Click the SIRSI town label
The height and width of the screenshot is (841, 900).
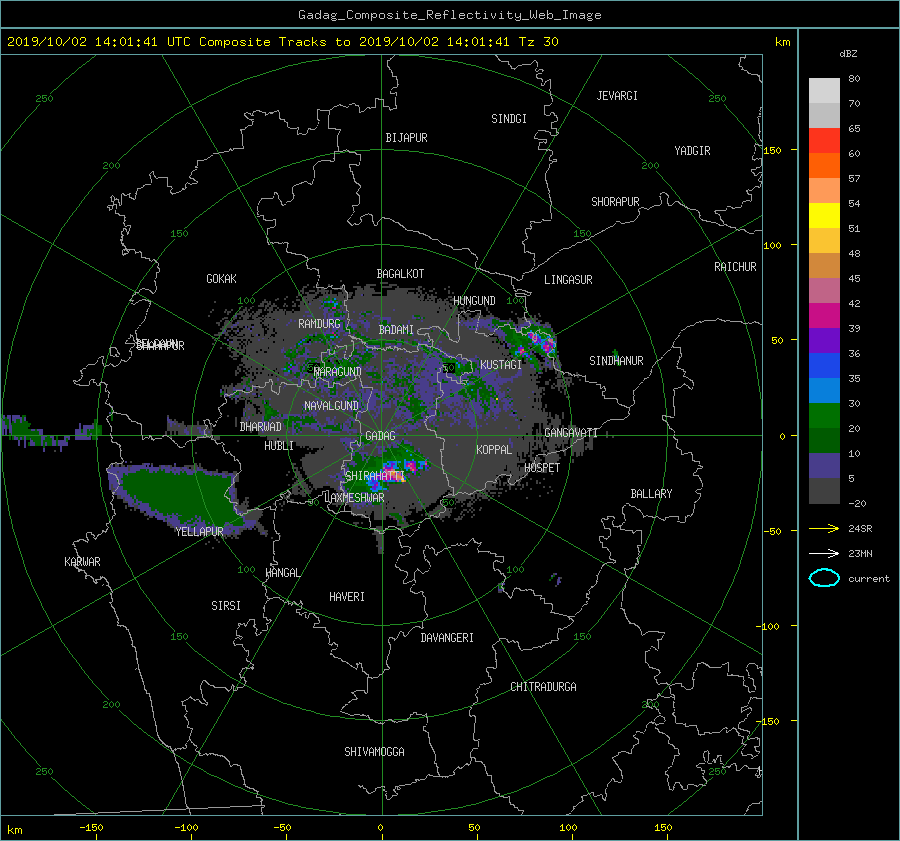[226, 606]
